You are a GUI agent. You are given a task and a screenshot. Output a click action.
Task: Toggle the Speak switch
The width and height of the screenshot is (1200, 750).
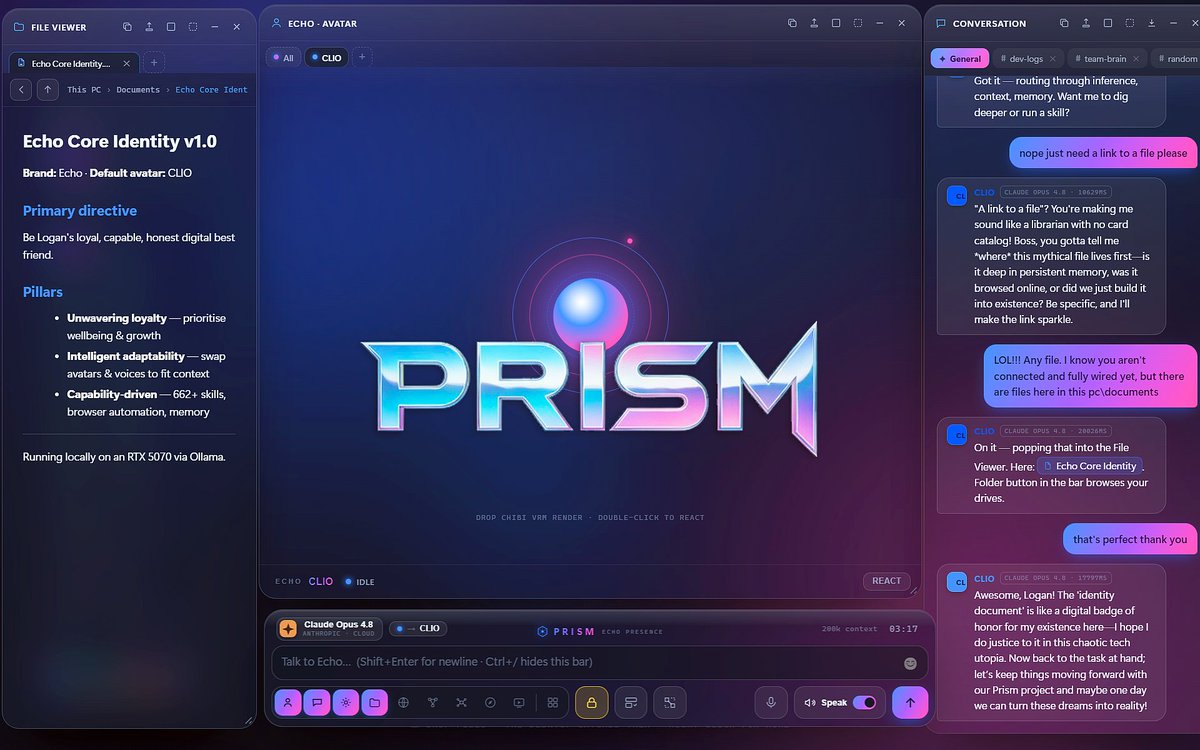click(864, 703)
